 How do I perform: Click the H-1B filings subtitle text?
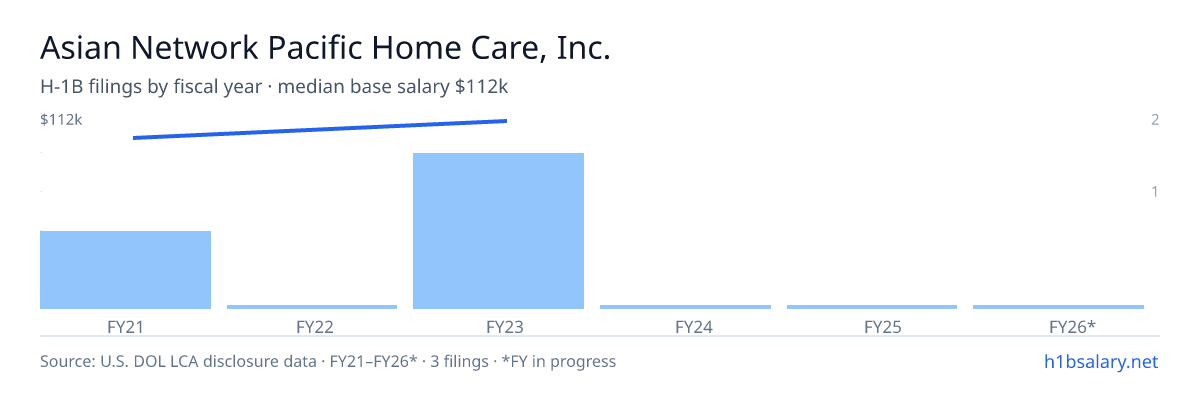(x=274, y=87)
